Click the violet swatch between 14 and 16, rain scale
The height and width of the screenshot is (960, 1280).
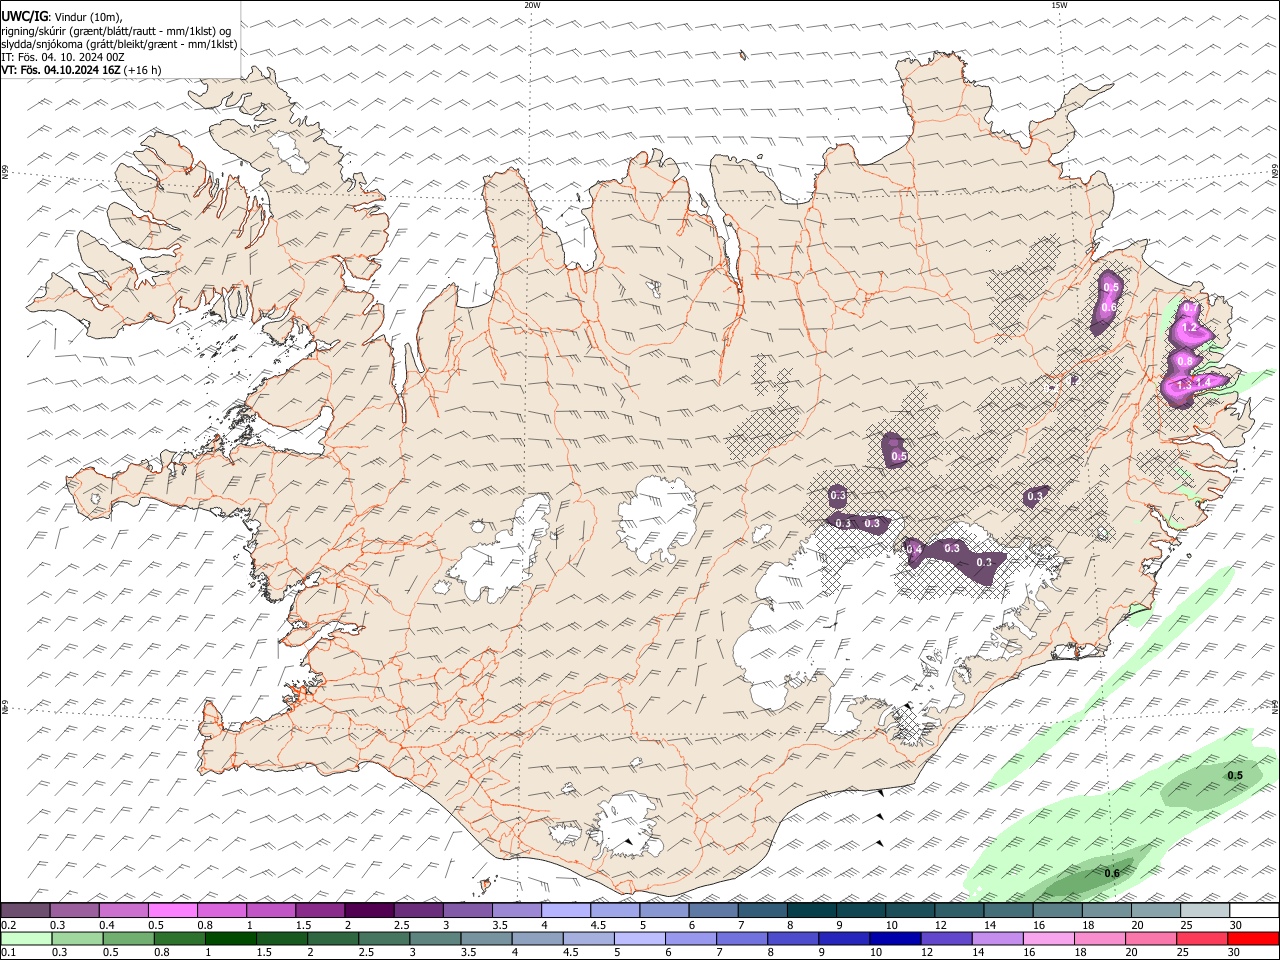pos(996,938)
